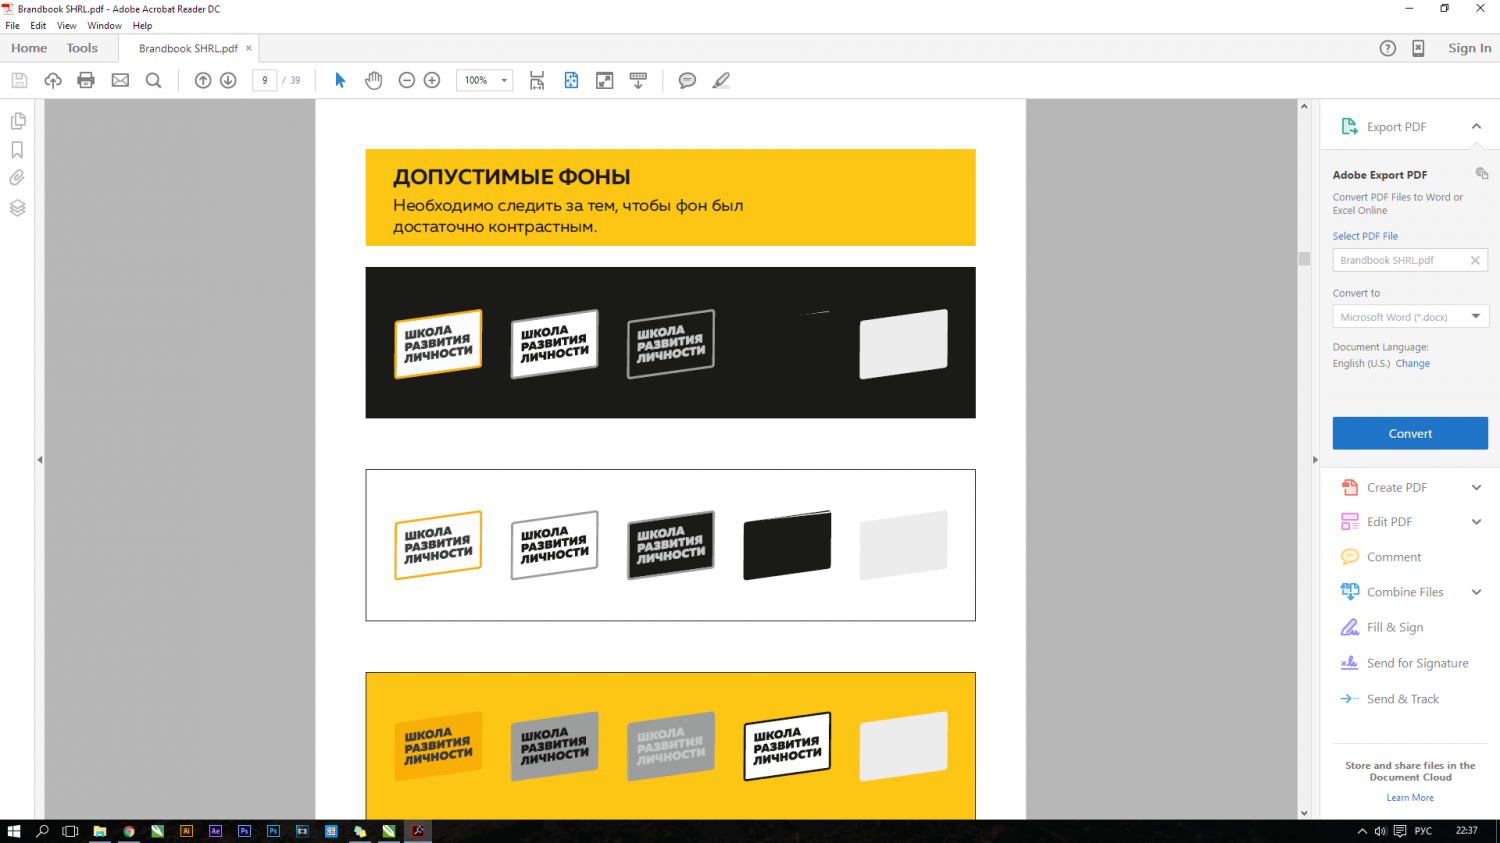
Task: Go to previous page arrow
Action: point(203,80)
